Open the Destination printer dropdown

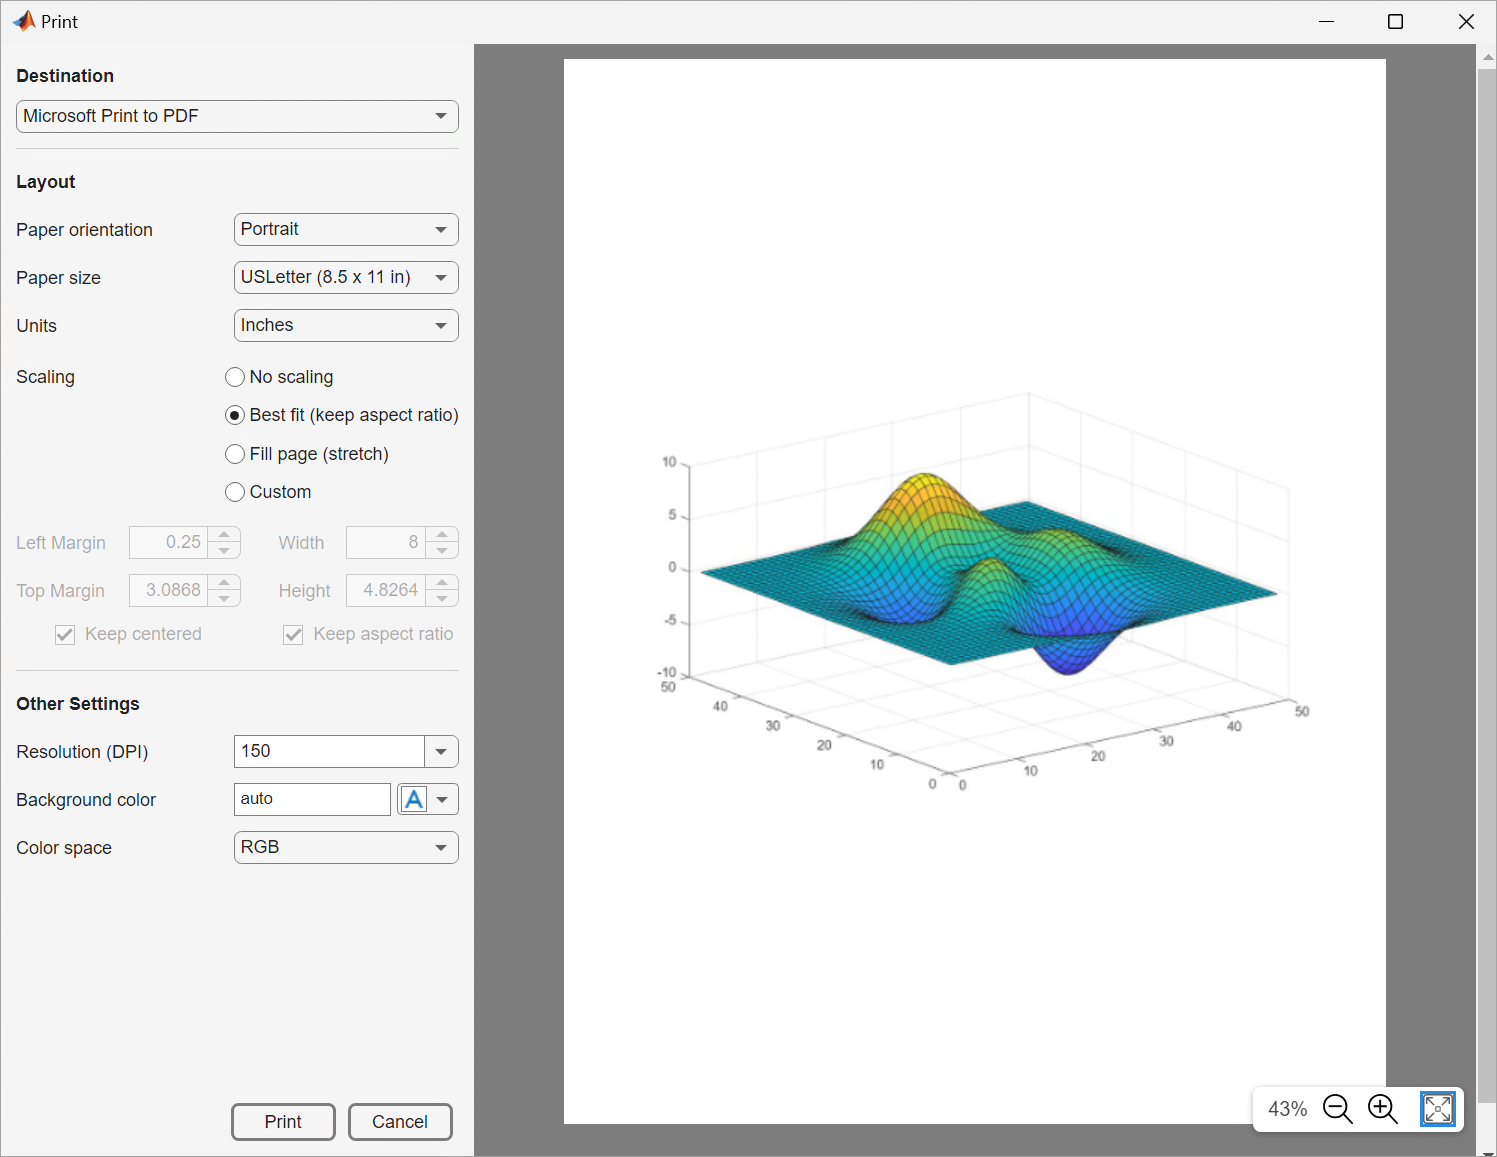click(x=237, y=116)
